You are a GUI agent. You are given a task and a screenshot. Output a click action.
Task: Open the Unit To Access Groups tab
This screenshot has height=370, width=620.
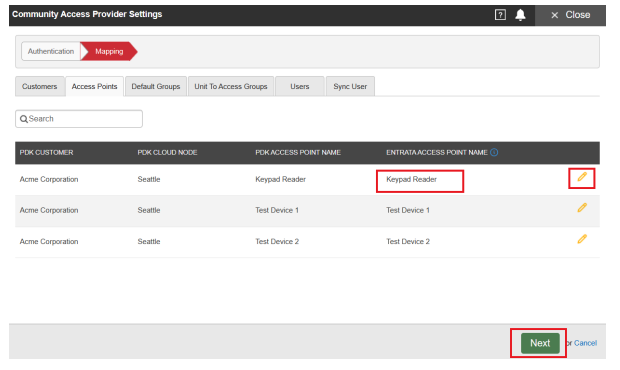[231, 86]
